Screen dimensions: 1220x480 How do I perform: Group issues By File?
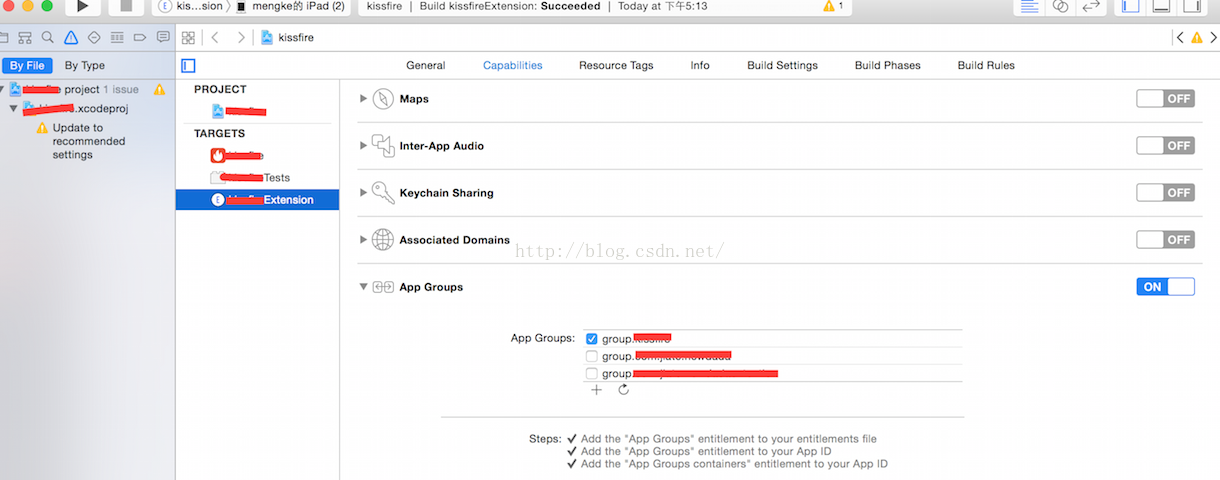(x=27, y=65)
